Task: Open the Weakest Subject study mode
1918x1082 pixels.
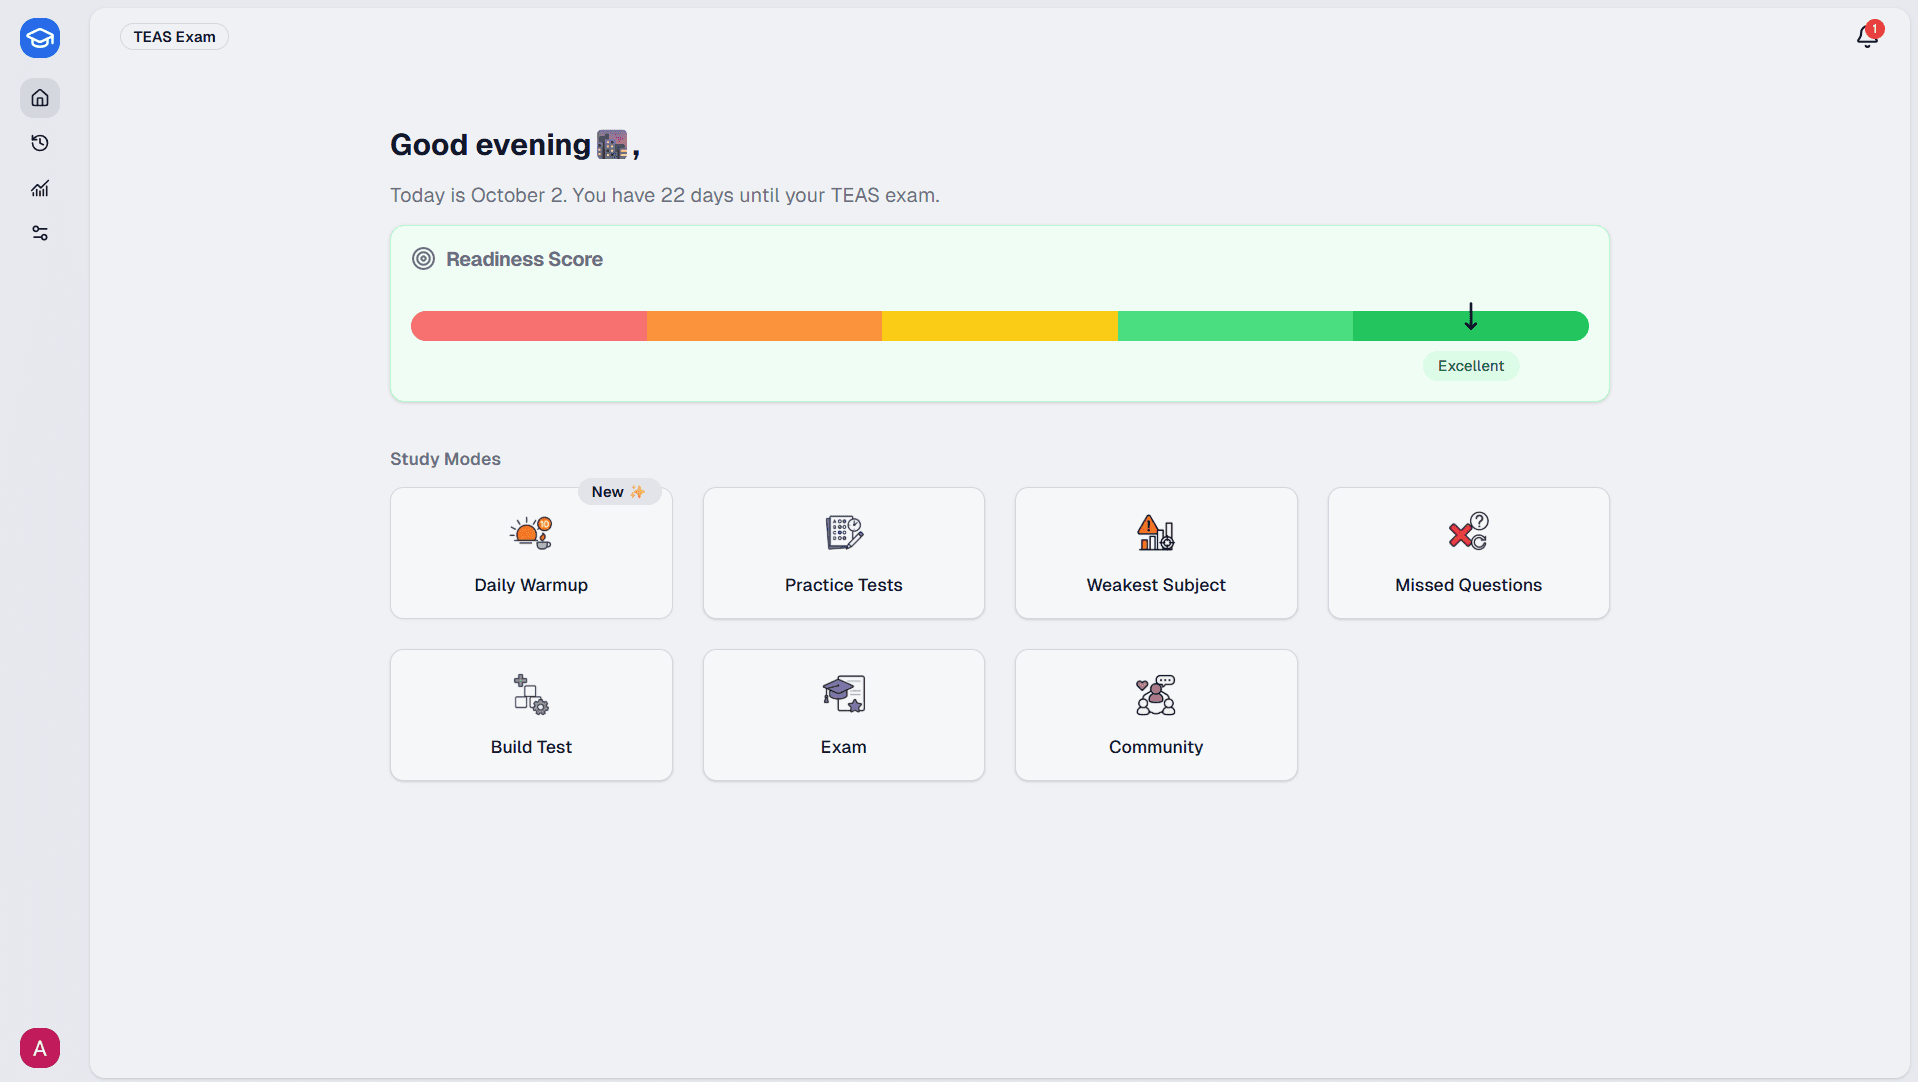Action: coord(1156,553)
